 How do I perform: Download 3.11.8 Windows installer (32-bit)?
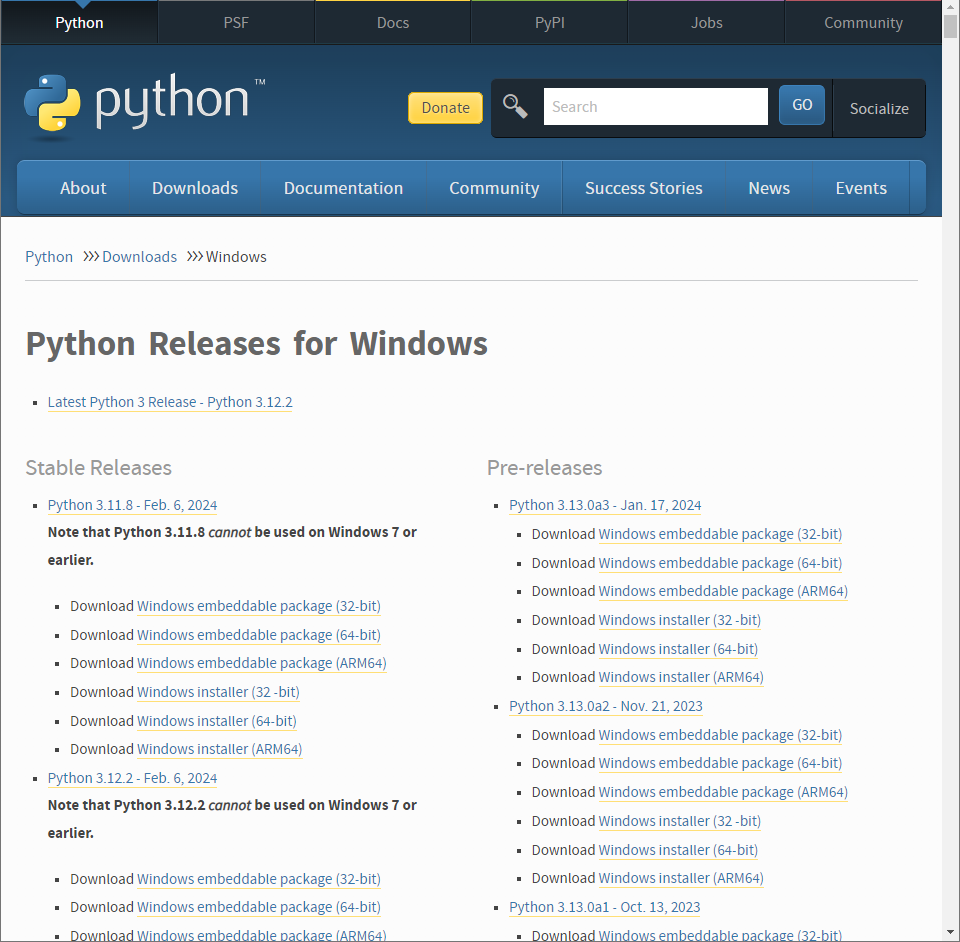[219, 692]
